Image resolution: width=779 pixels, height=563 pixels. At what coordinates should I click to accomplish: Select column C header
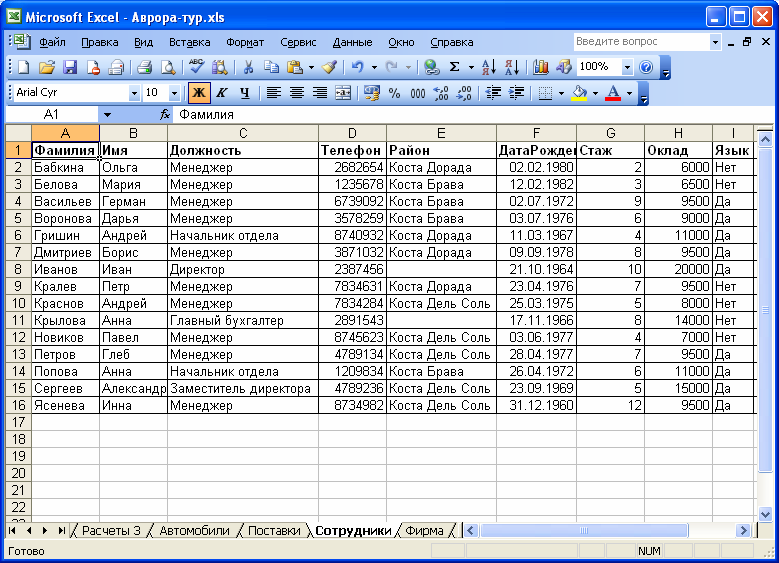click(x=243, y=133)
